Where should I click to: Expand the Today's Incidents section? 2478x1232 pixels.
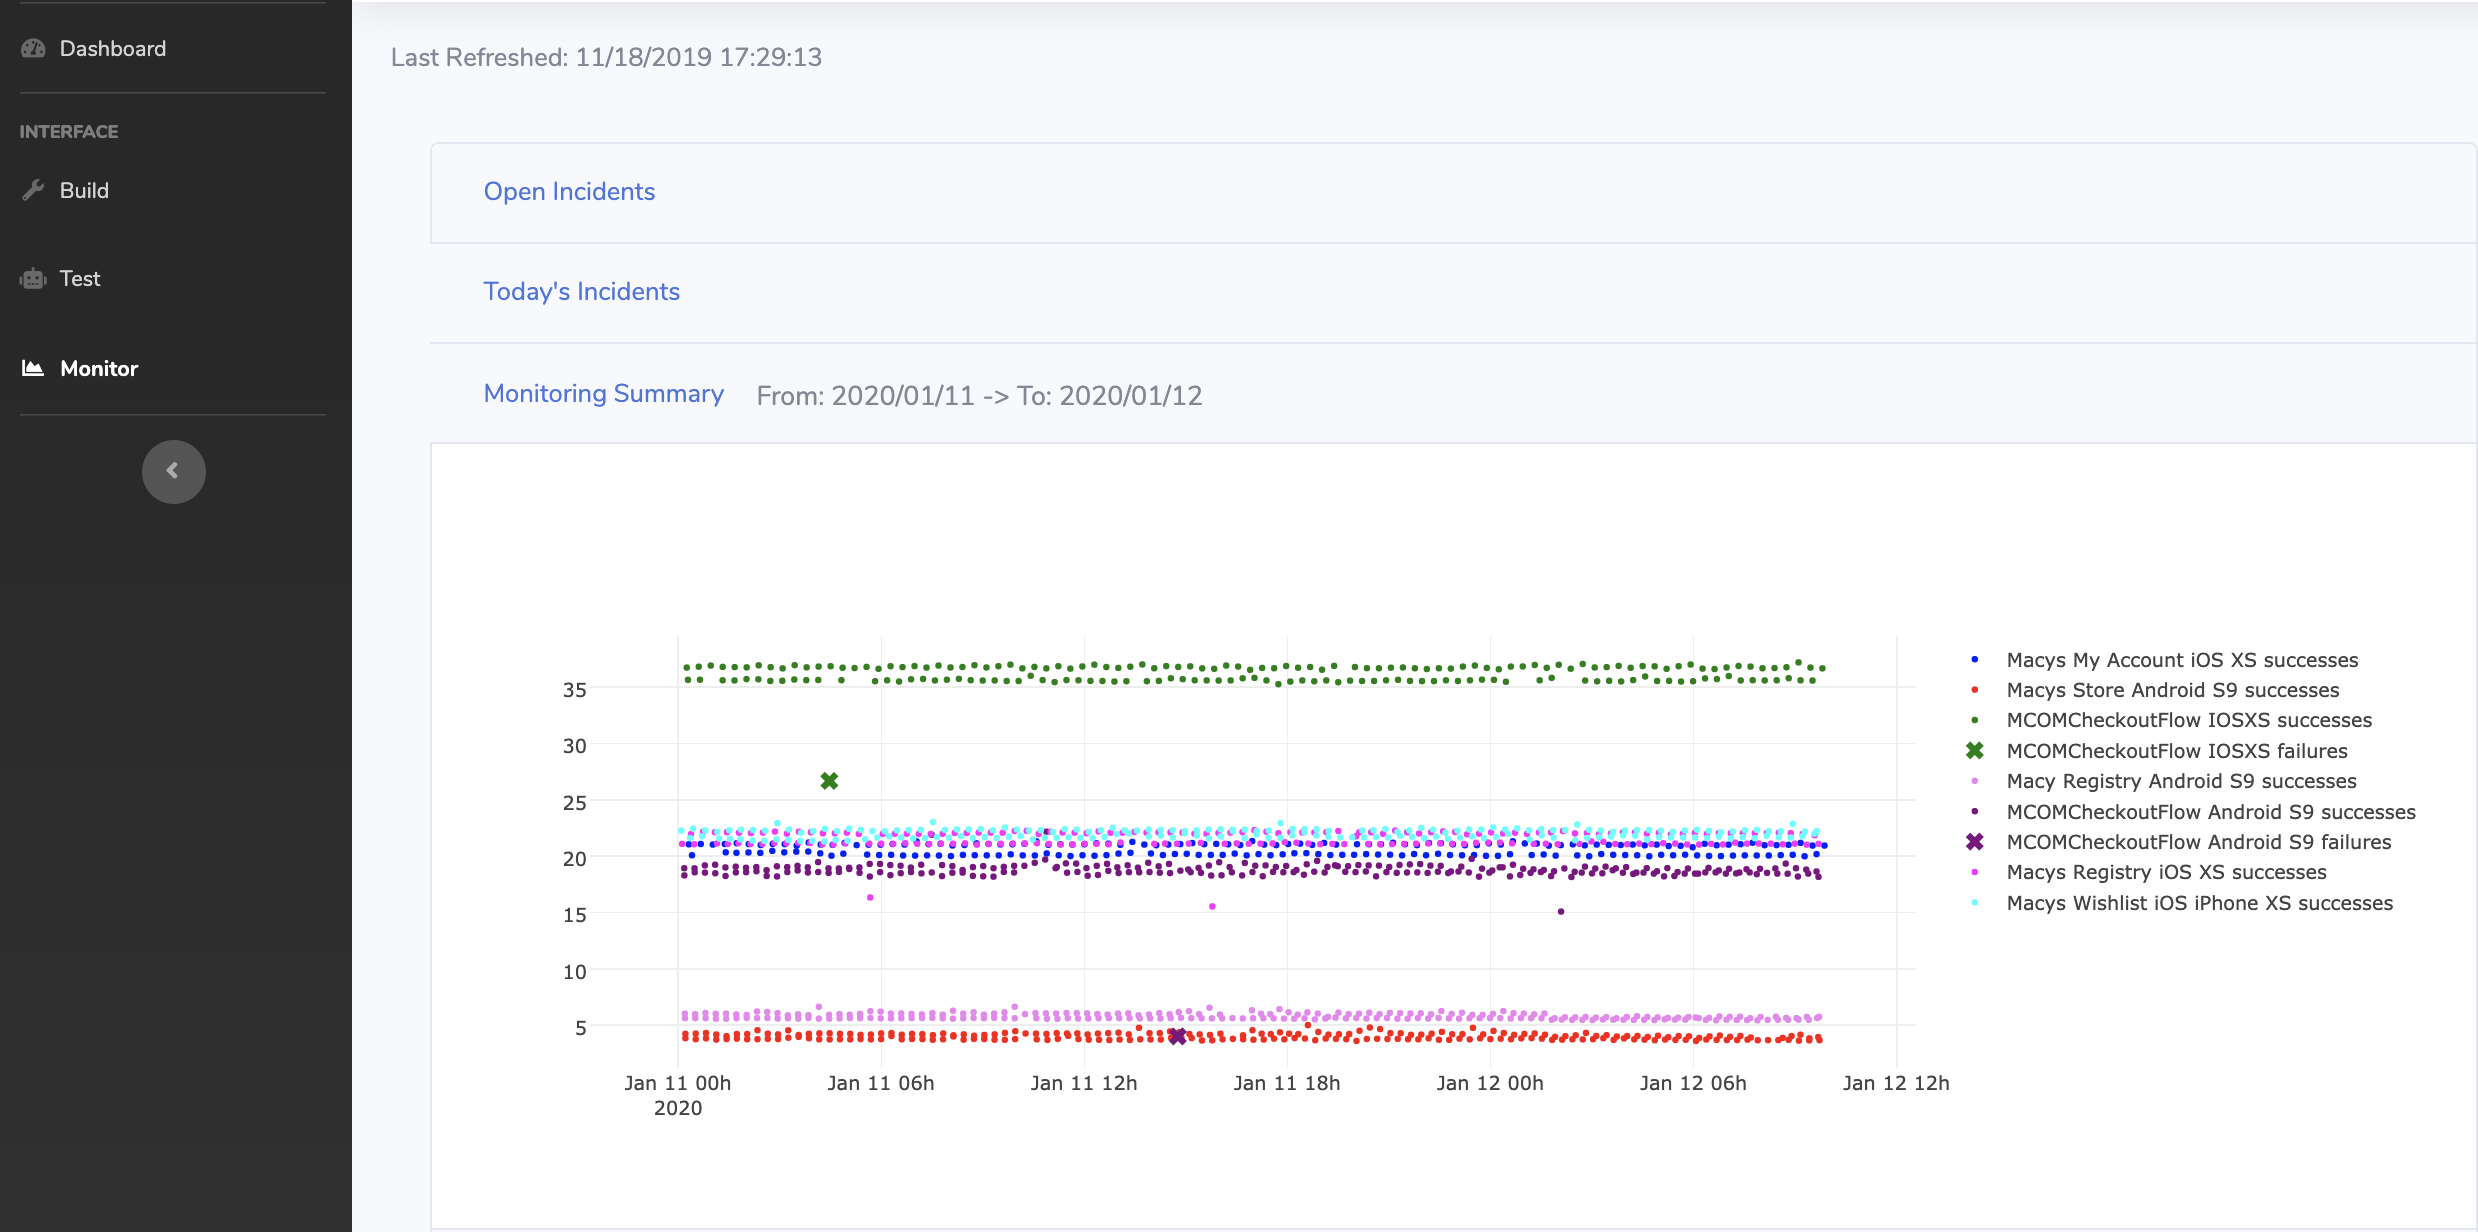click(x=581, y=292)
